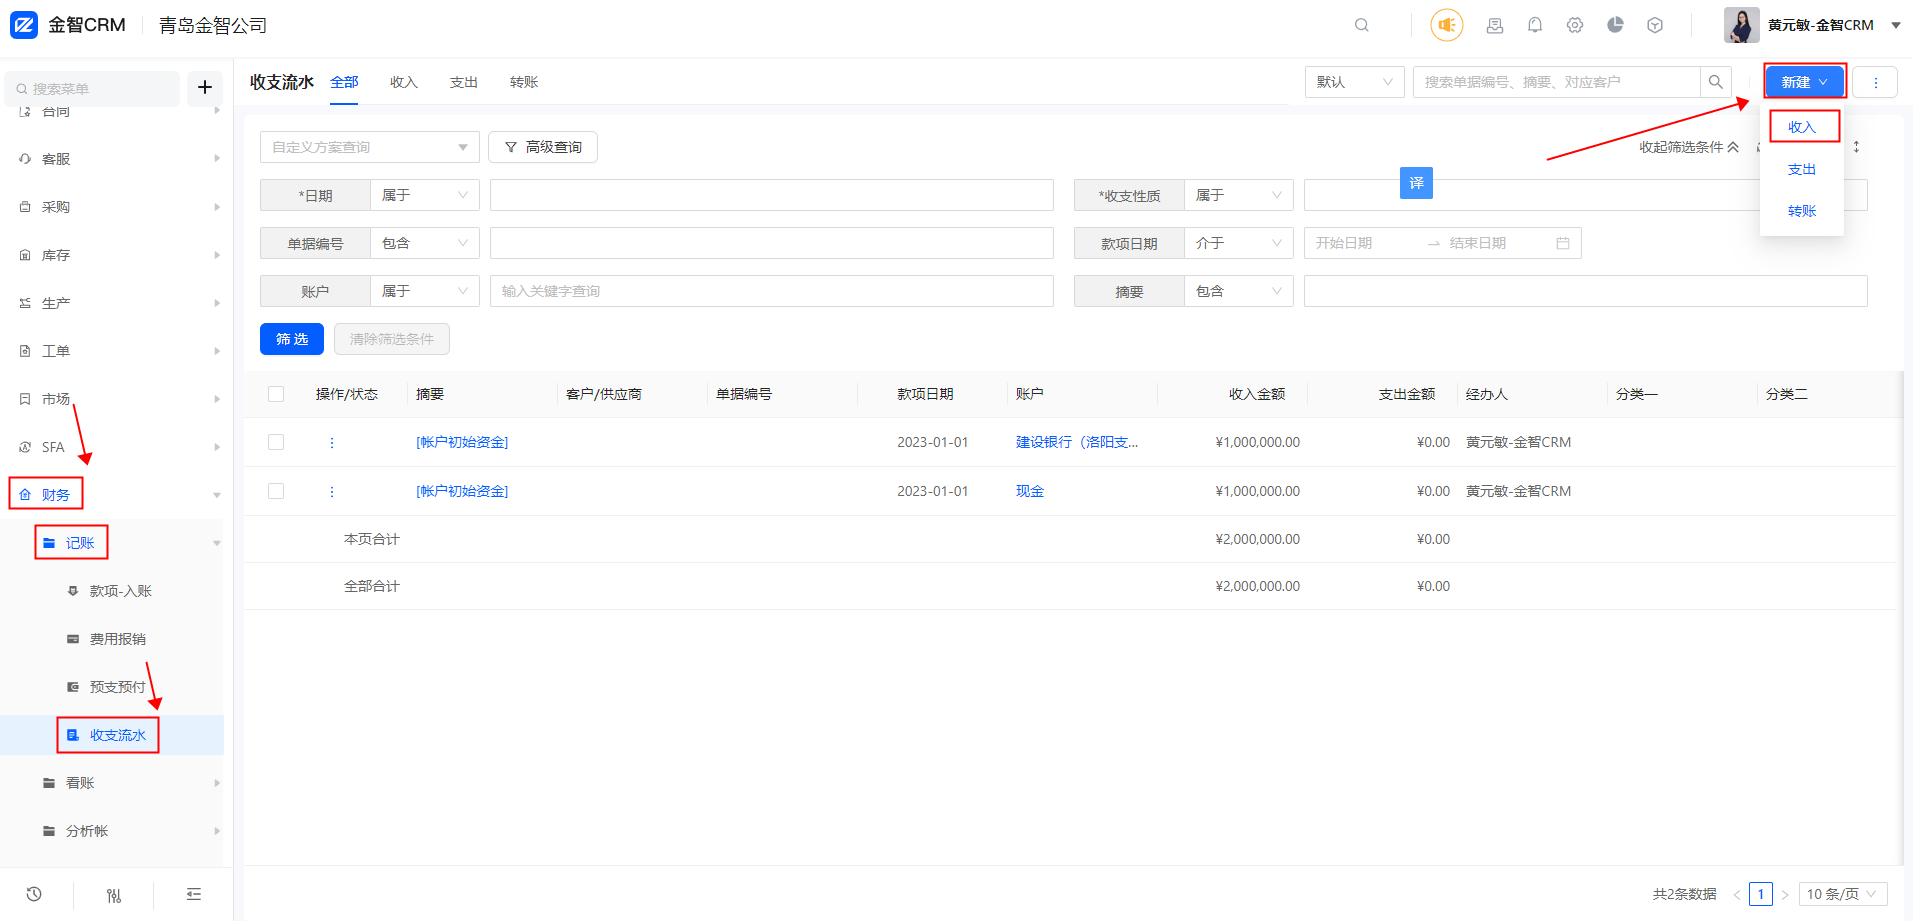
Task: Click the blue 筛选 button
Action: click(x=292, y=339)
